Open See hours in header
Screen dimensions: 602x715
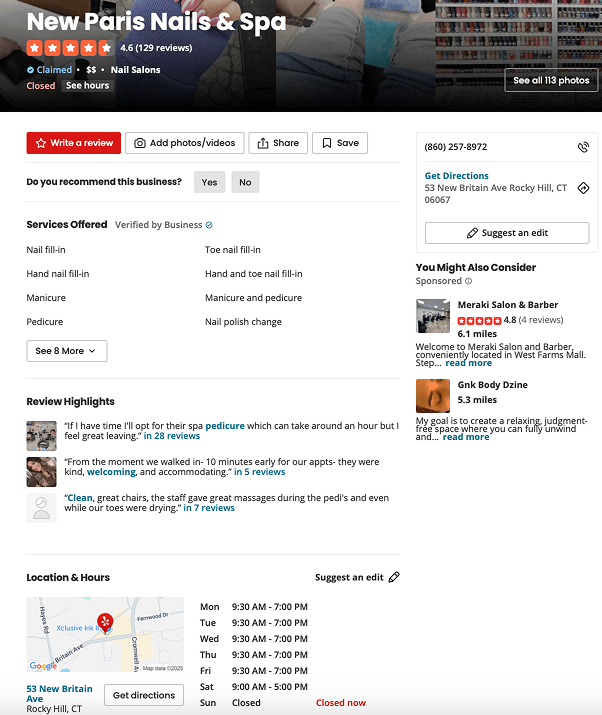tap(87, 86)
